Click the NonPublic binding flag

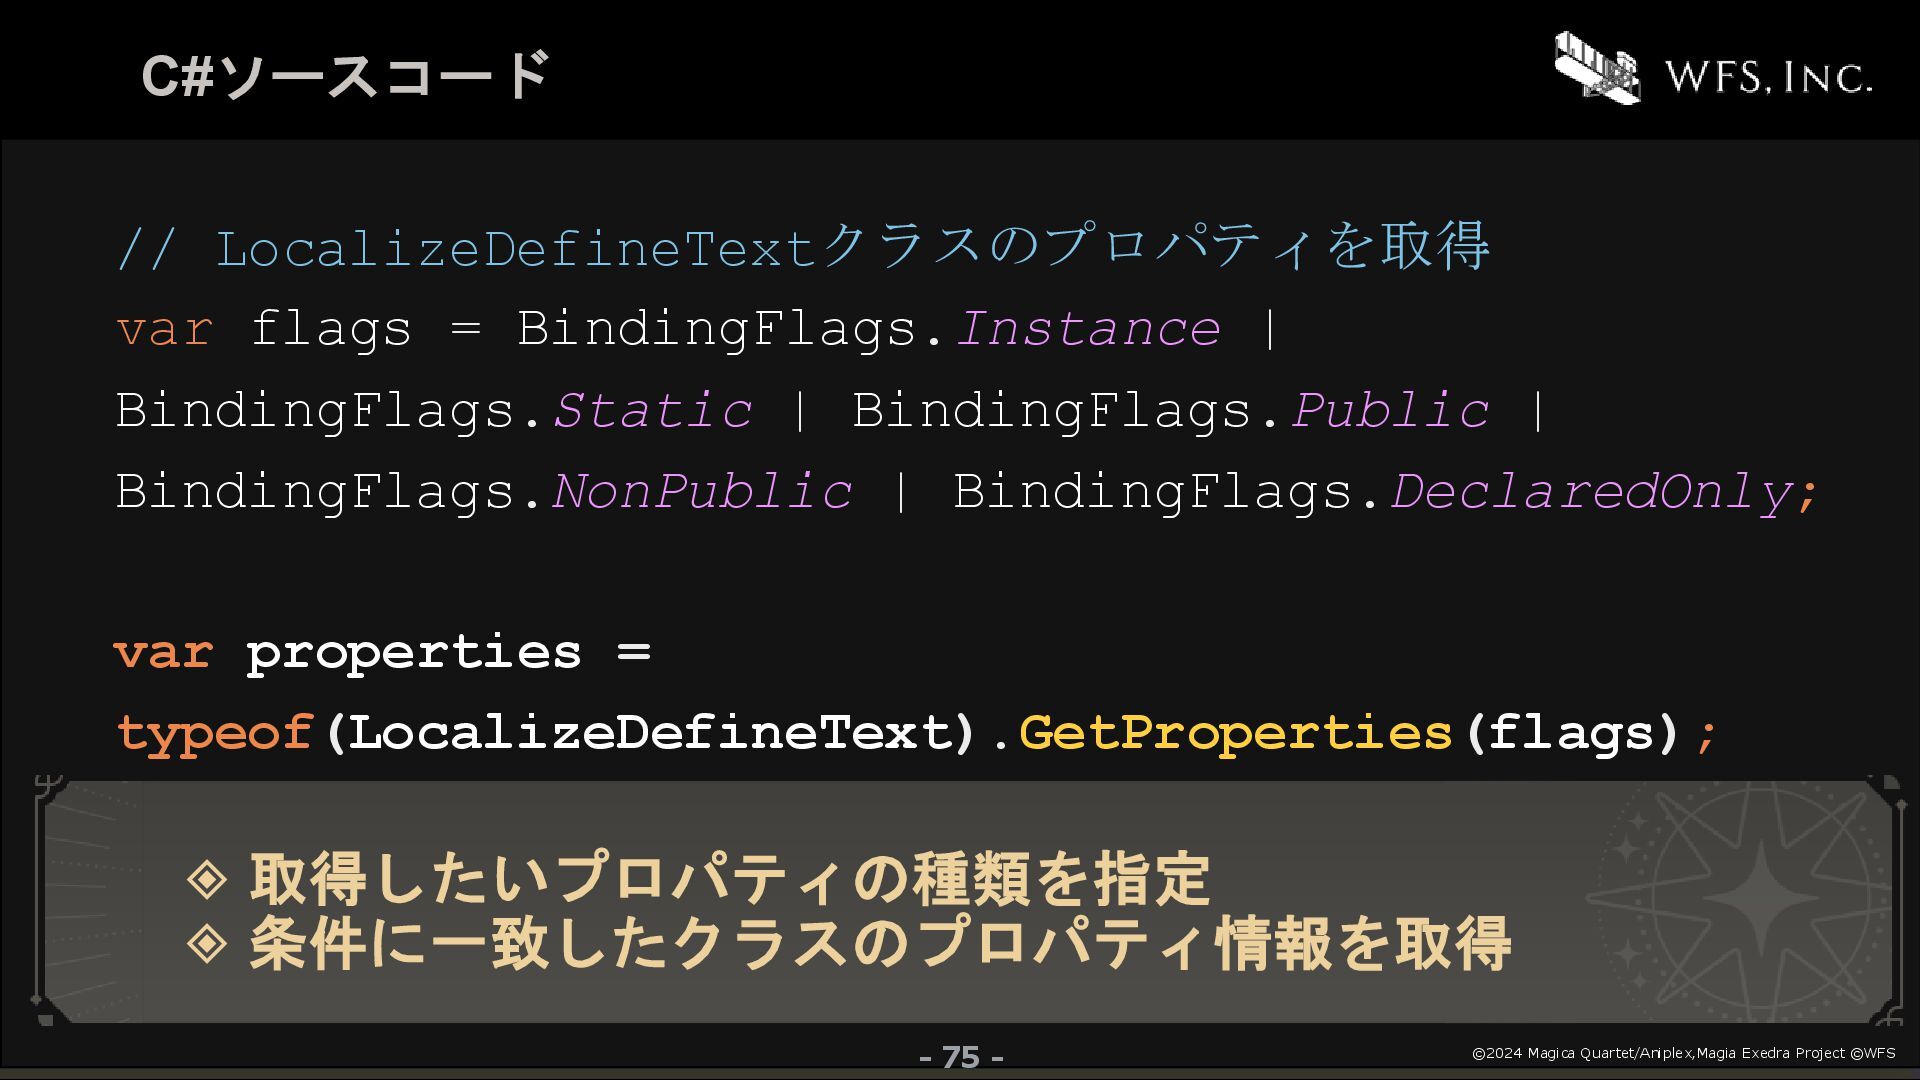click(702, 491)
